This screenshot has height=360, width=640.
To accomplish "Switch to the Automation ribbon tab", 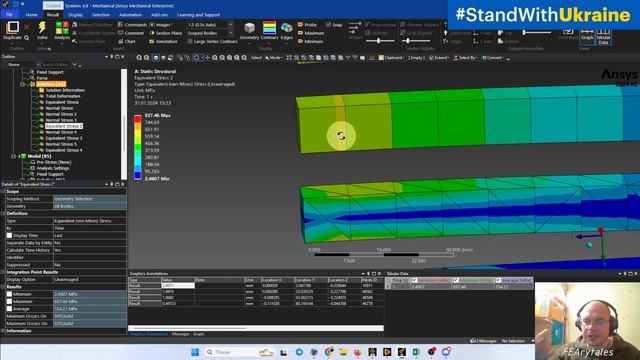I will click(130, 15).
